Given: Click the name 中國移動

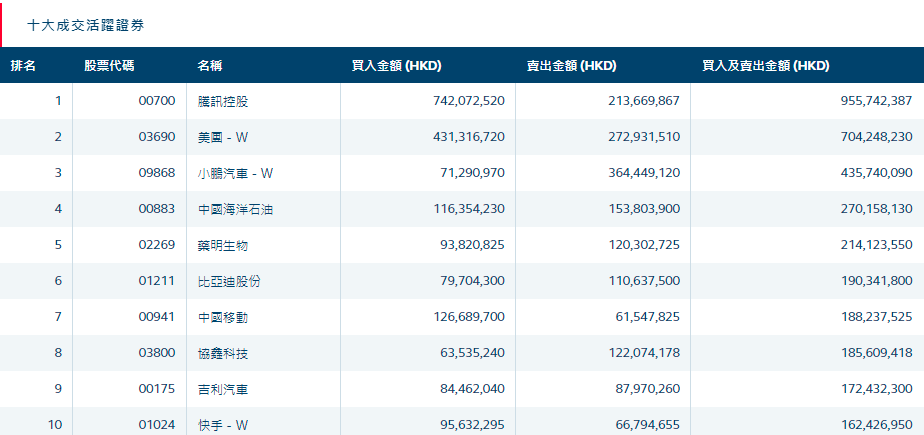Looking at the screenshot, I should pyautogui.click(x=223, y=317).
